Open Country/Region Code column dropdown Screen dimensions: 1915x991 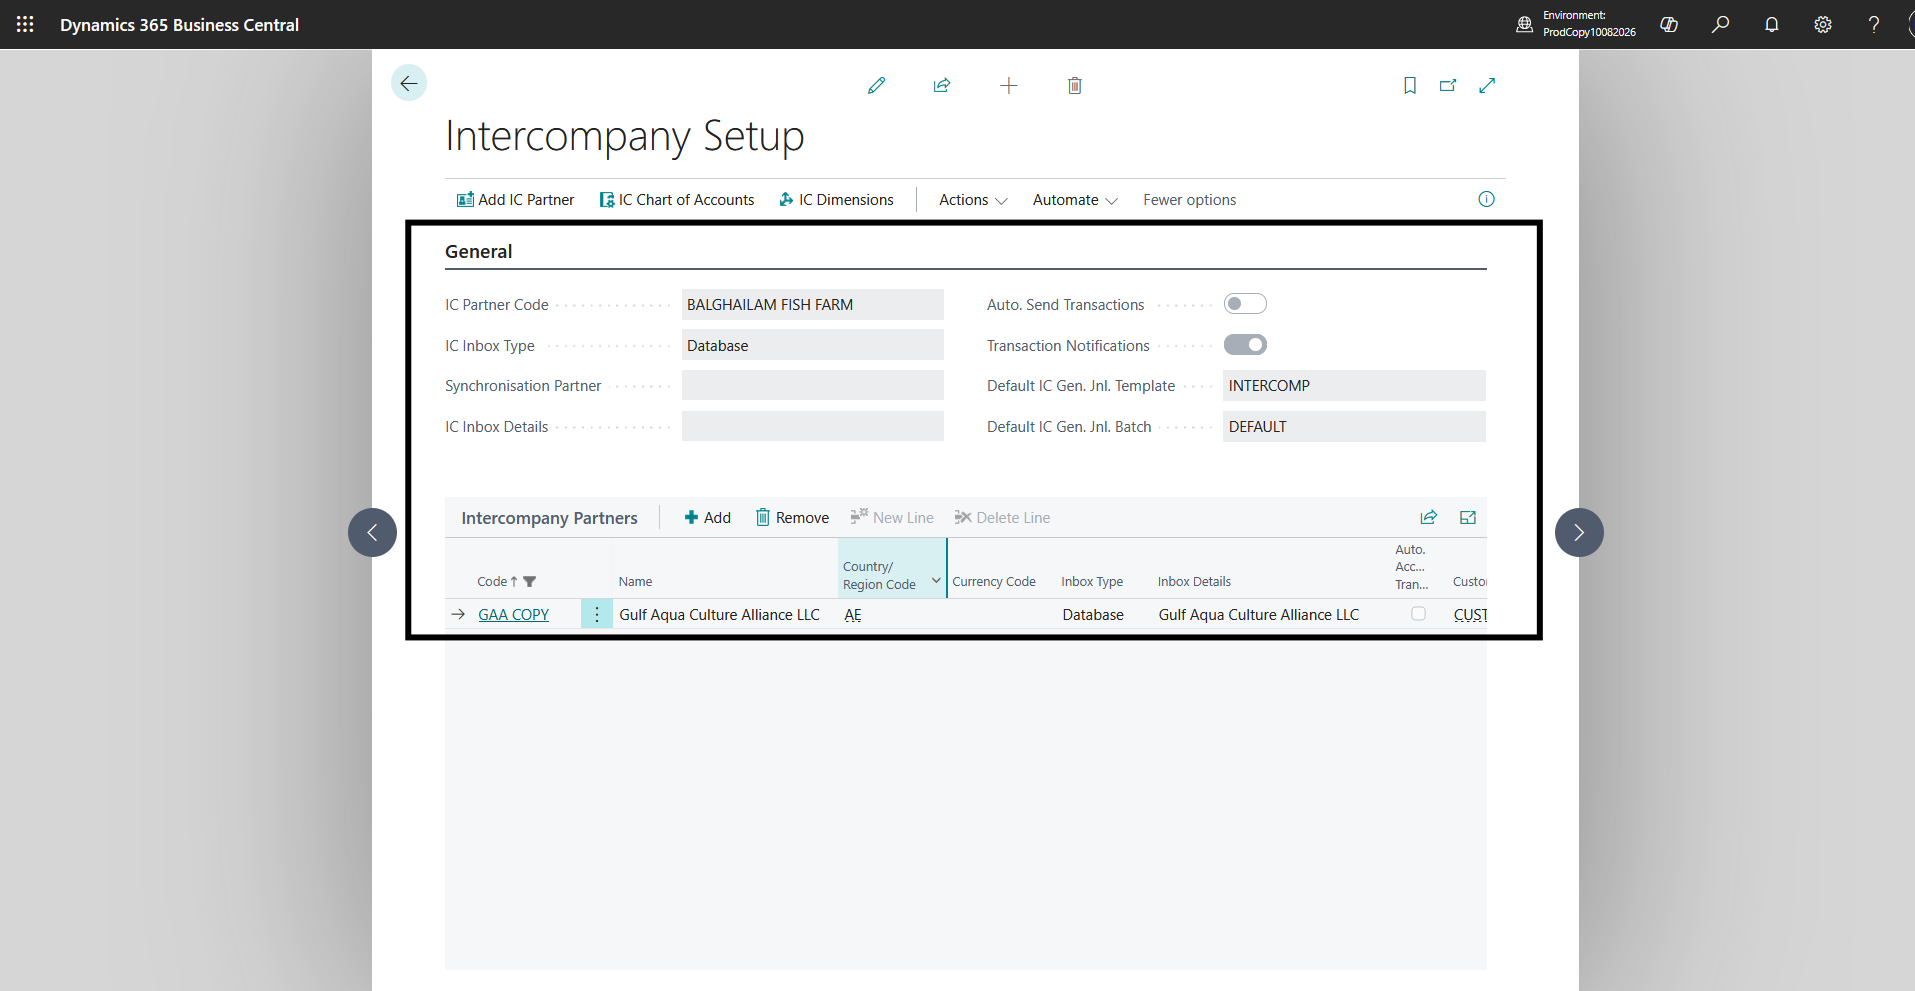coord(936,580)
